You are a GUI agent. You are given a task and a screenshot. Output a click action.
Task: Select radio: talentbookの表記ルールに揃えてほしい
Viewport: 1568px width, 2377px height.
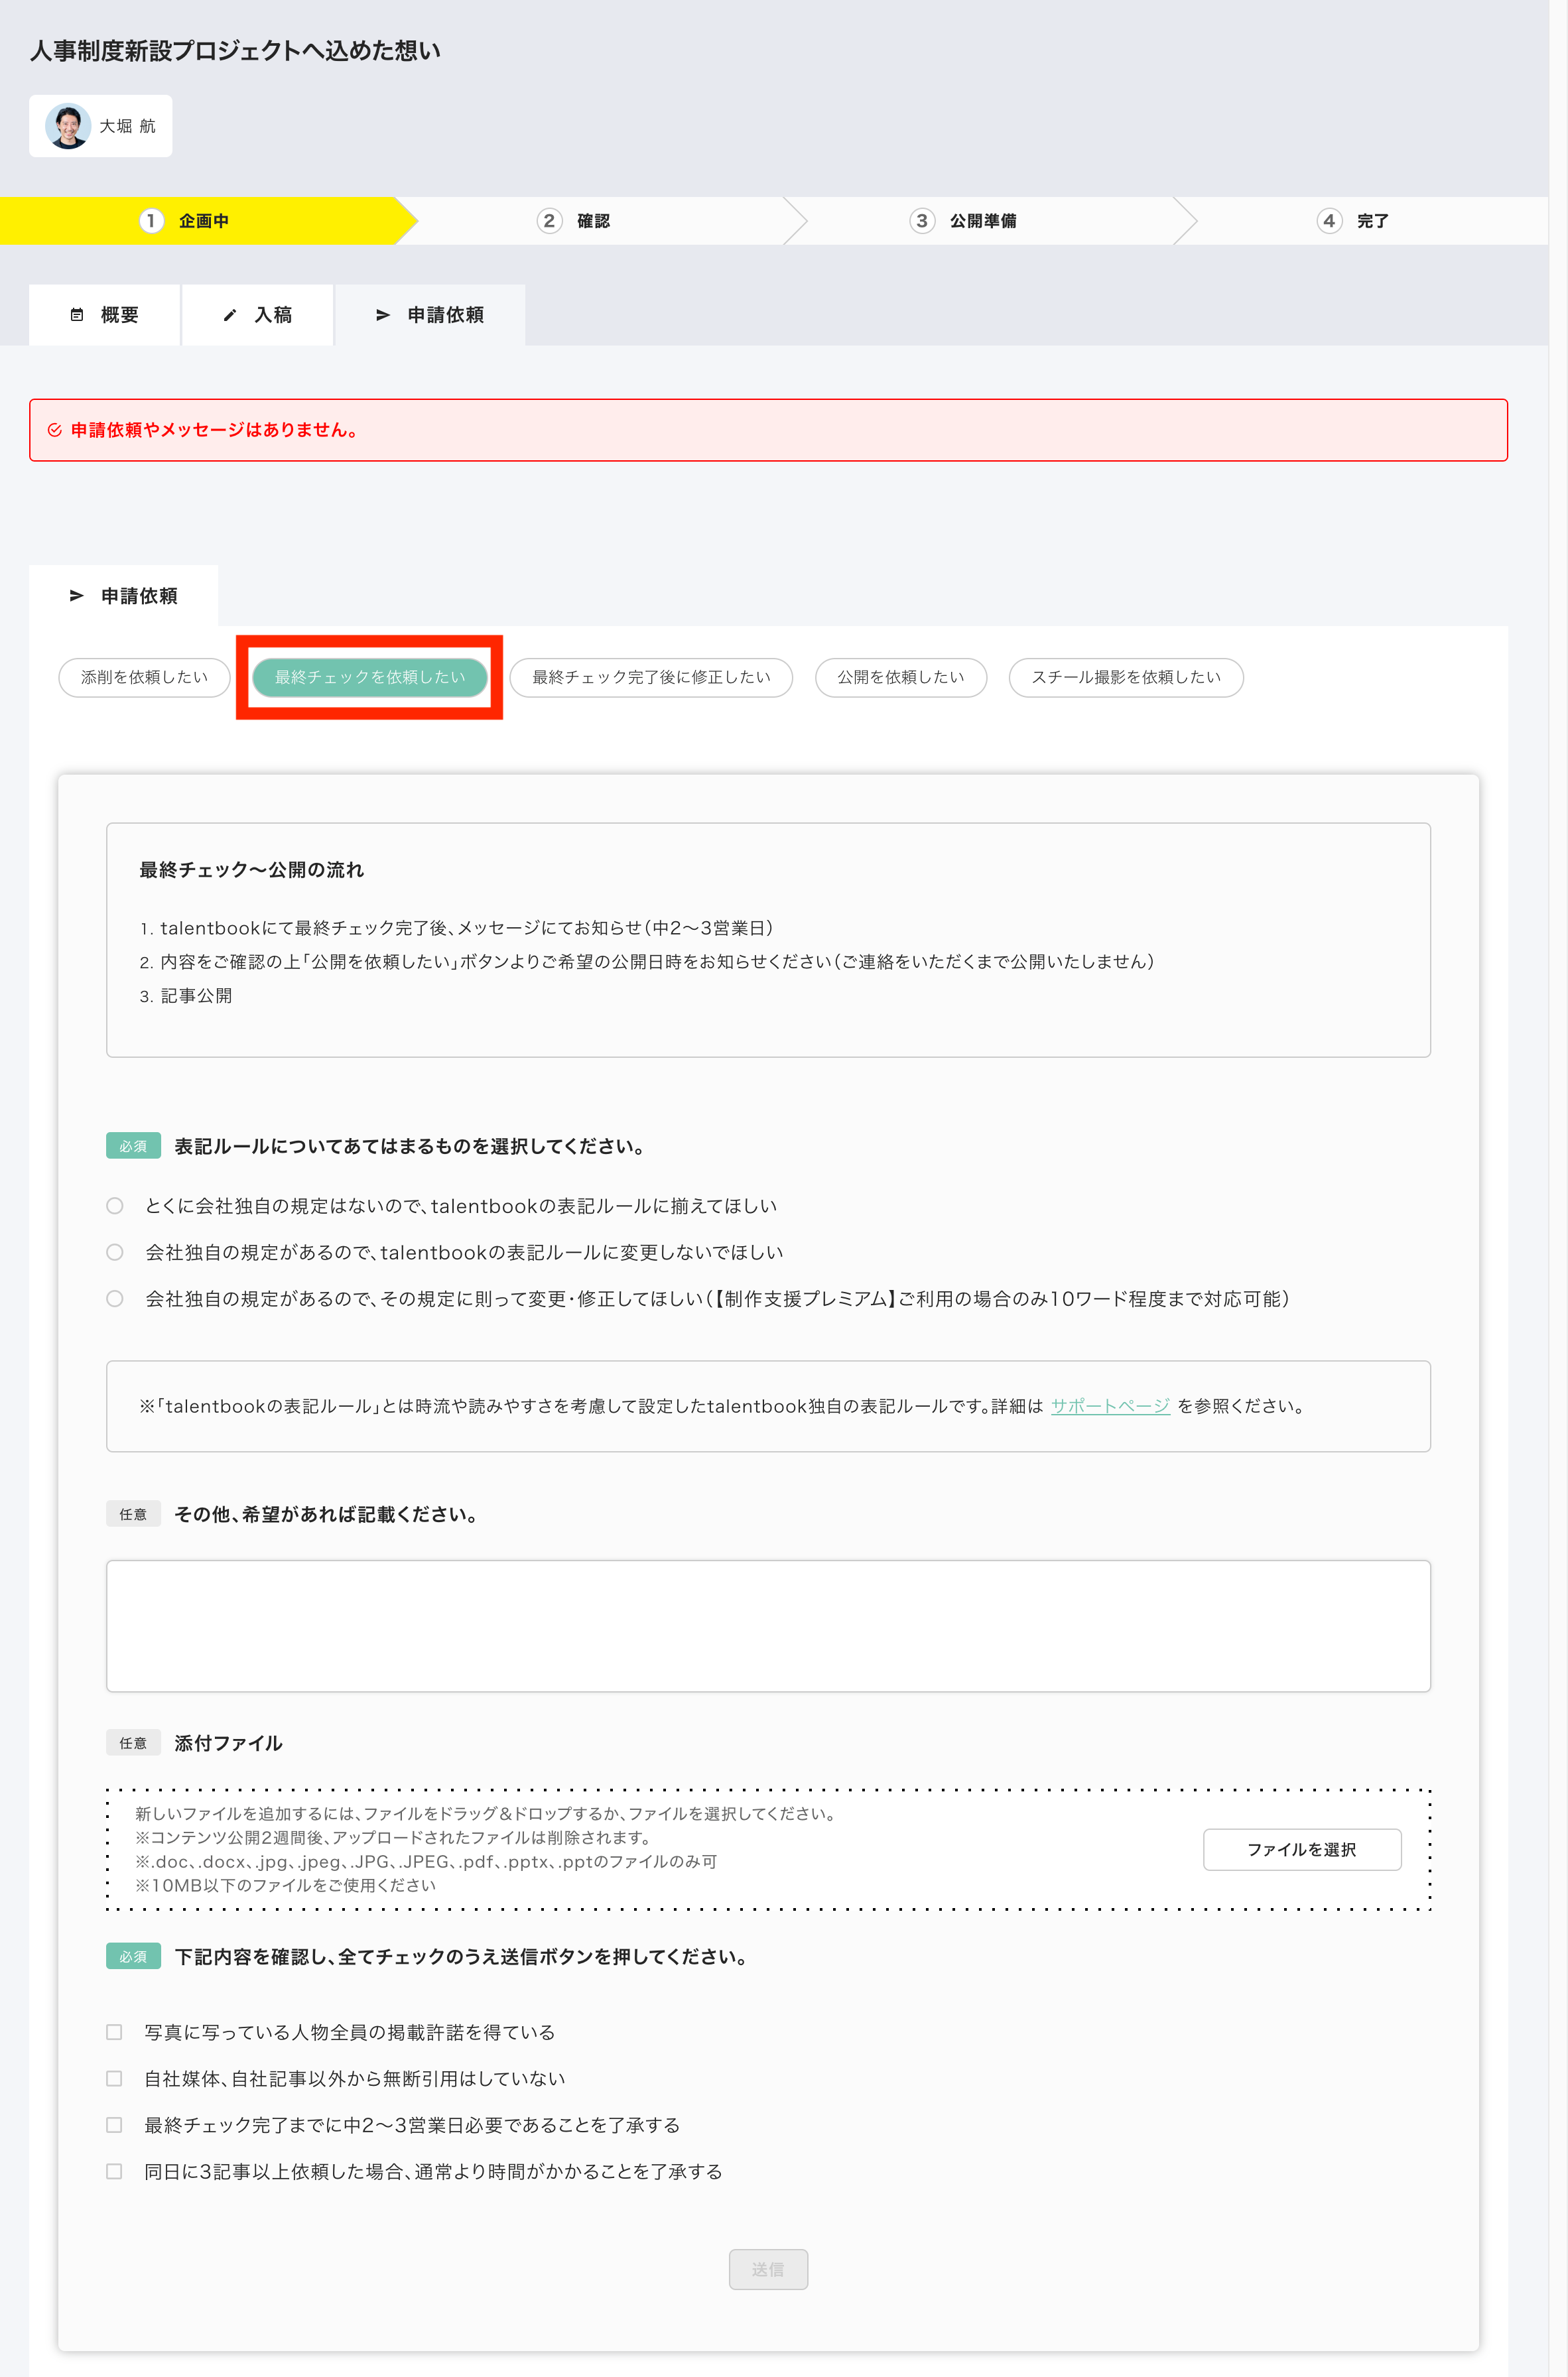pyautogui.click(x=115, y=1206)
